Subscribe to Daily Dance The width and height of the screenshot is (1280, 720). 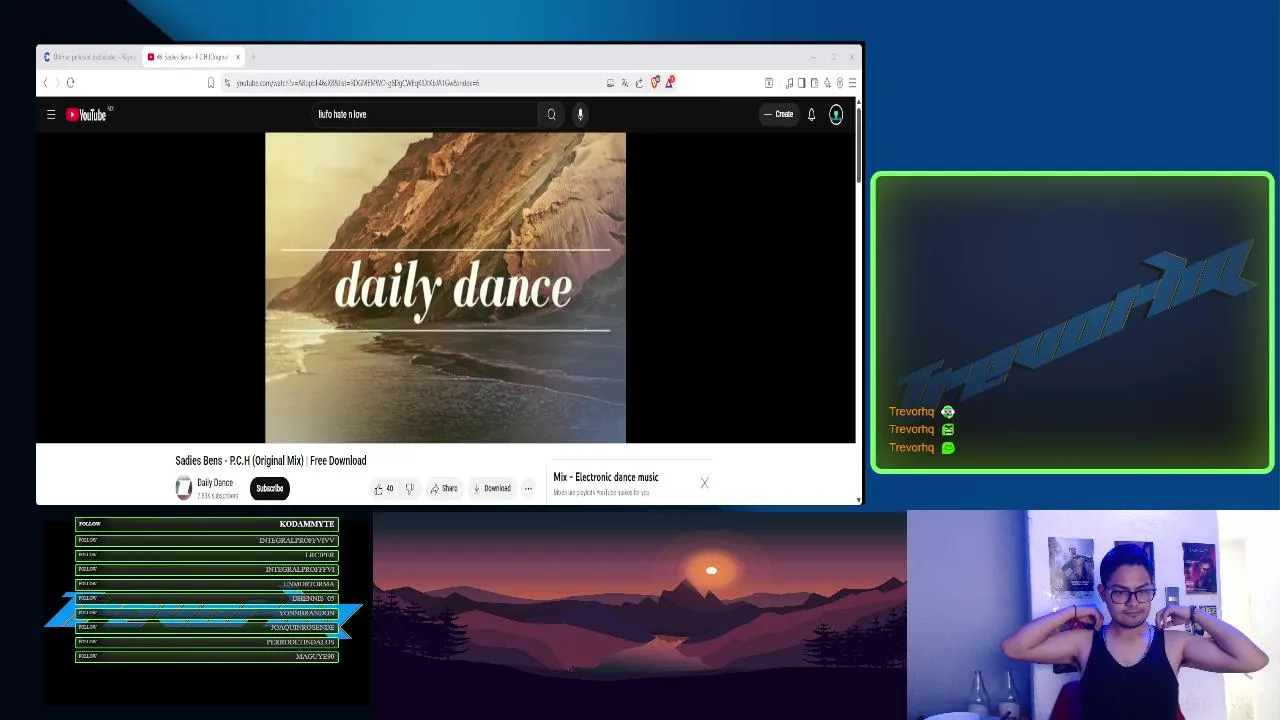269,489
